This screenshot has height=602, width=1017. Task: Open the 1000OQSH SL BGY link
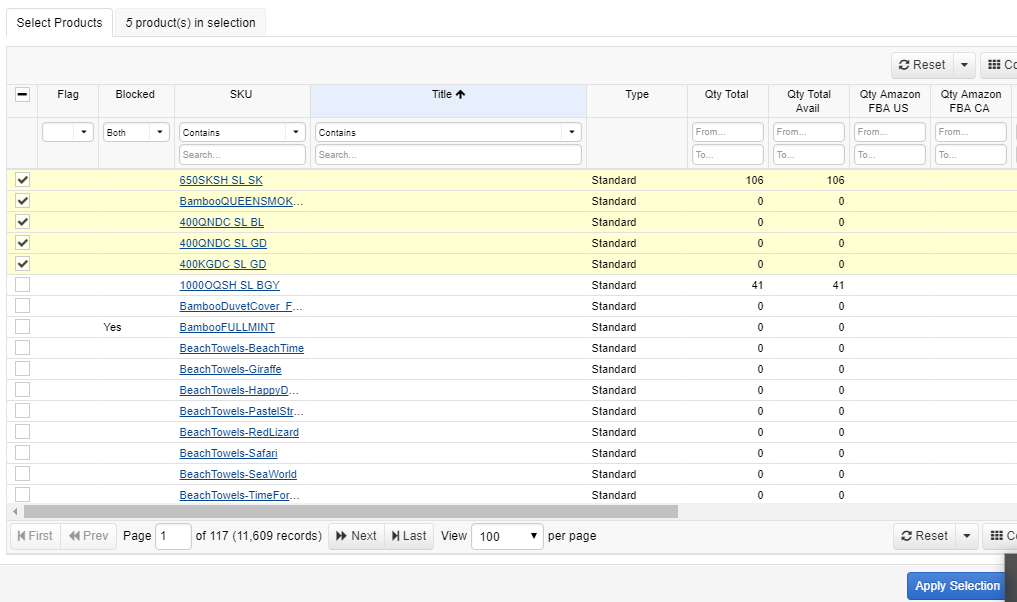[x=230, y=285]
